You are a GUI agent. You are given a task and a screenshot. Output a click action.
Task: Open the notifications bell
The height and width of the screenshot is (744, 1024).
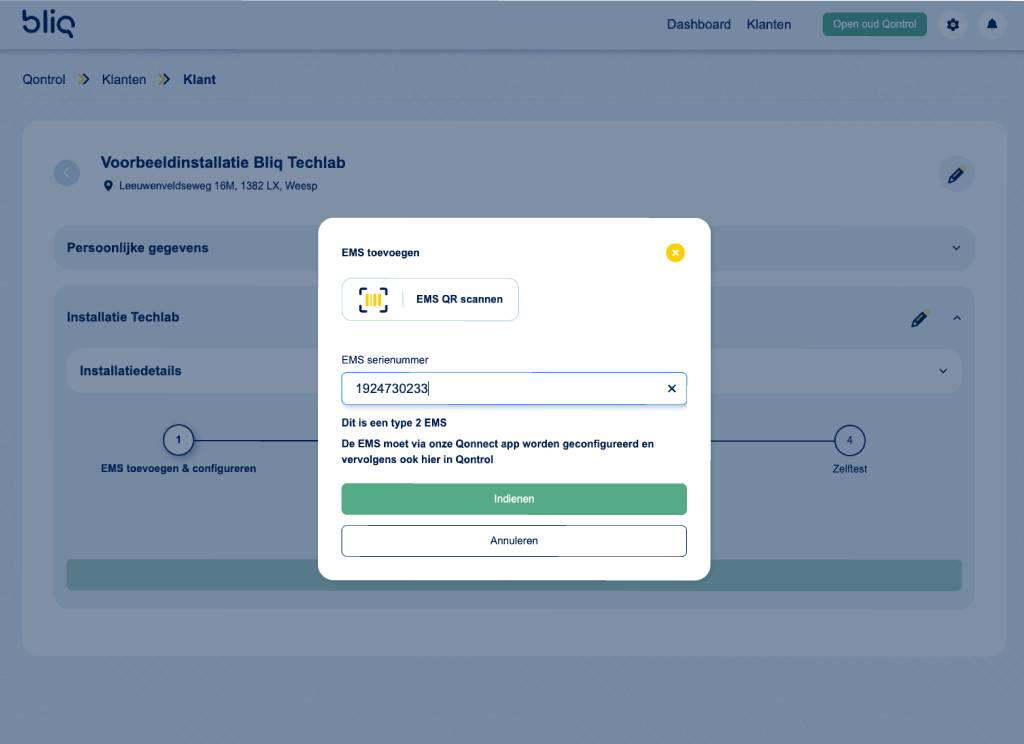tap(992, 24)
